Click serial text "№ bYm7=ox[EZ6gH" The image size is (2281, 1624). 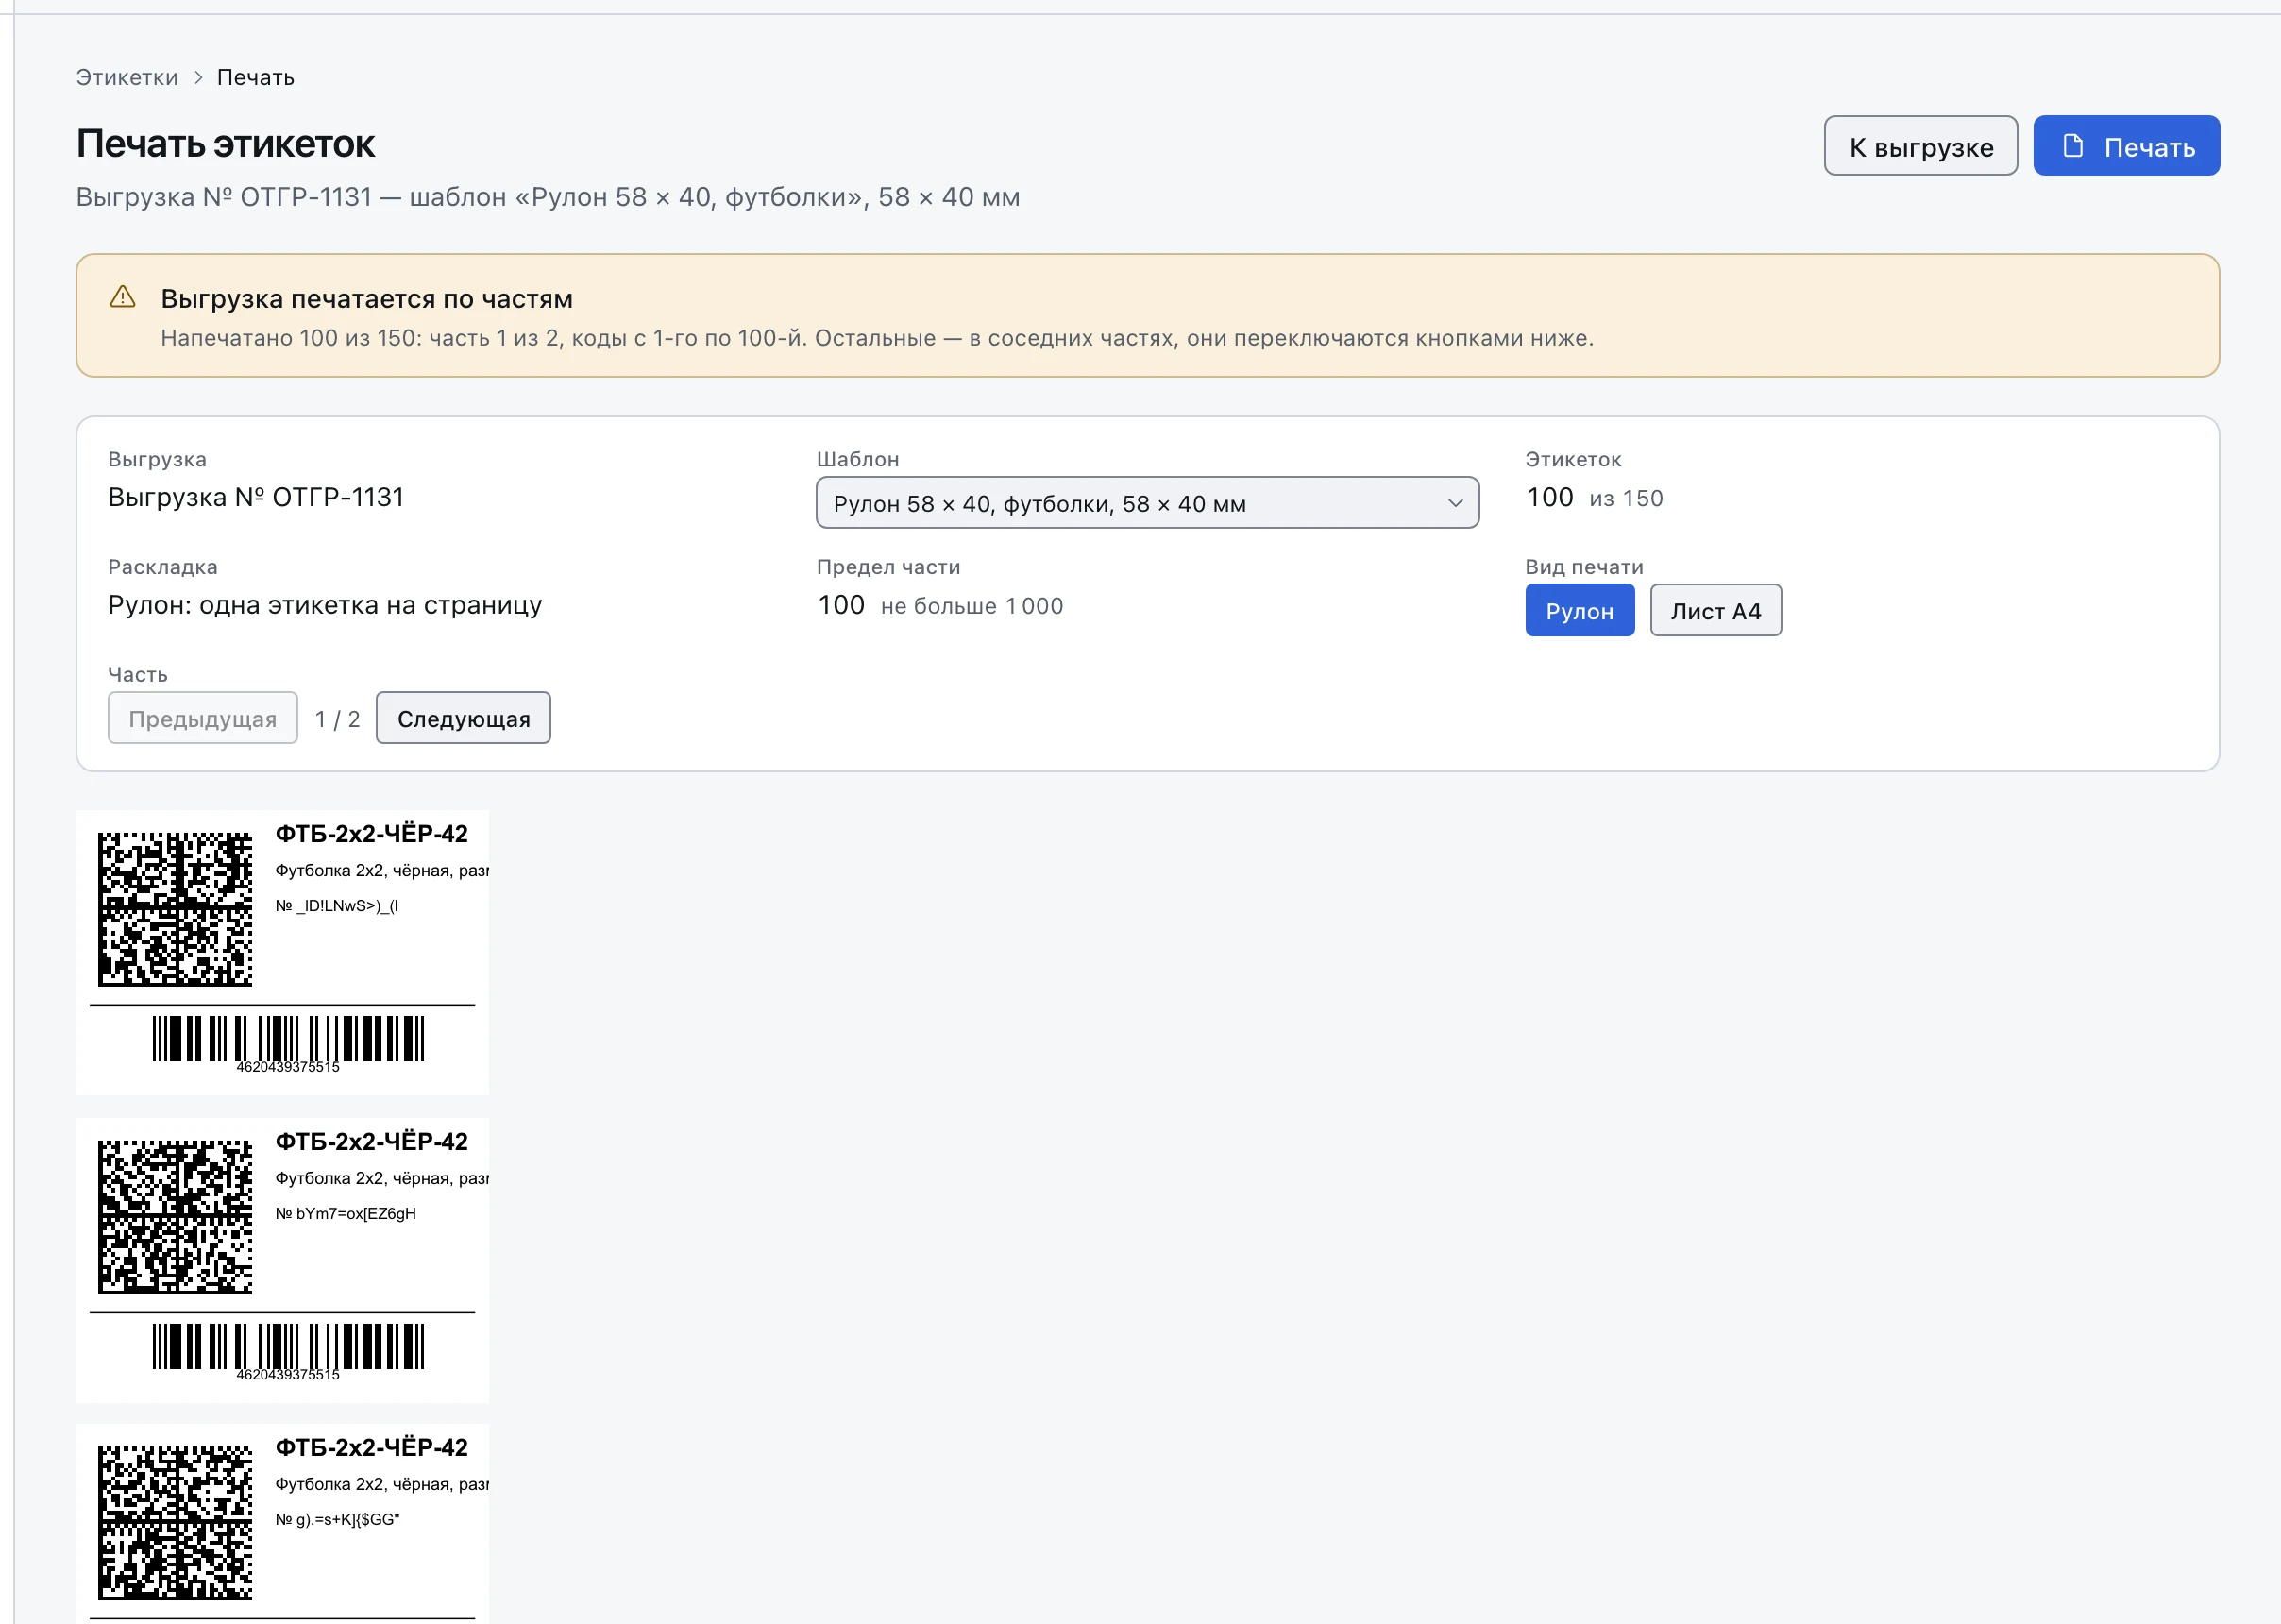click(346, 1214)
